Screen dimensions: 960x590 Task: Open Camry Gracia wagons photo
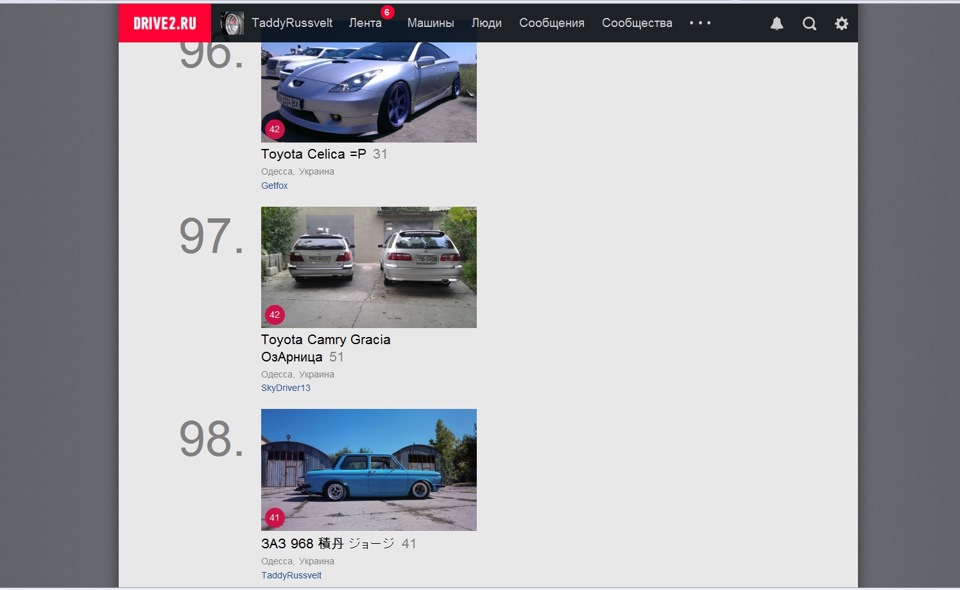pyautogui.click(x=369, y=267)
